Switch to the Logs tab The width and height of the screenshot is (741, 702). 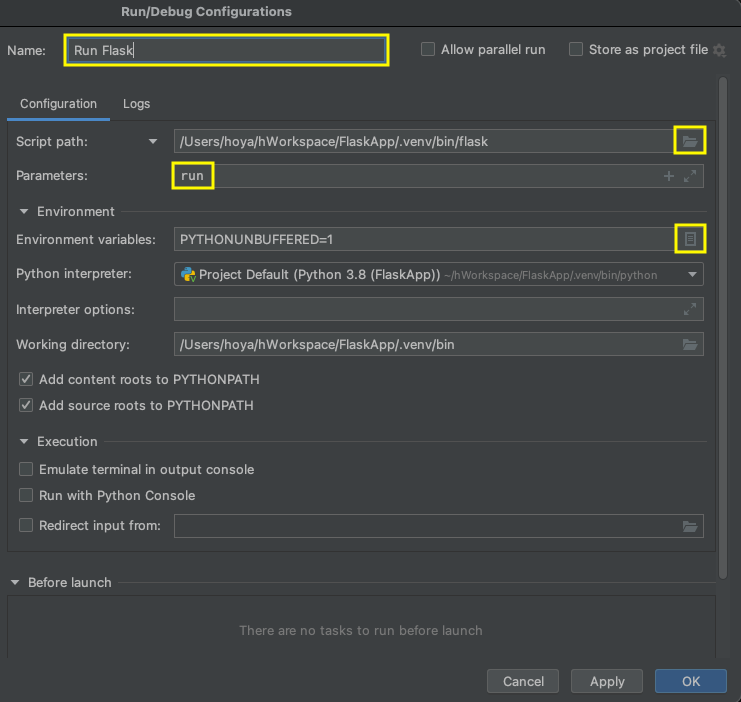click(x=137, y=104)
